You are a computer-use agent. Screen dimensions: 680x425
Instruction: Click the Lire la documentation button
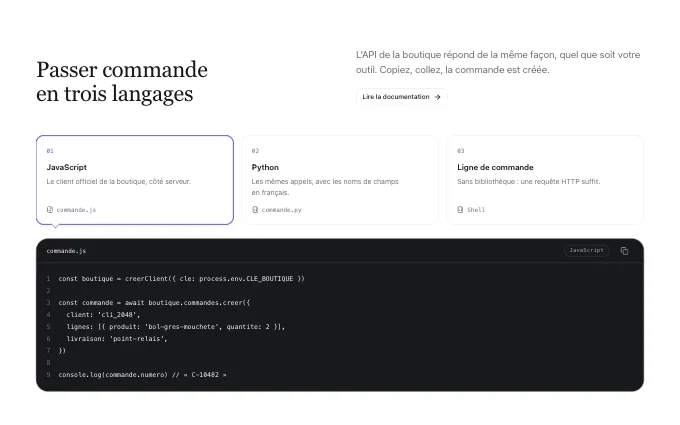401,97
